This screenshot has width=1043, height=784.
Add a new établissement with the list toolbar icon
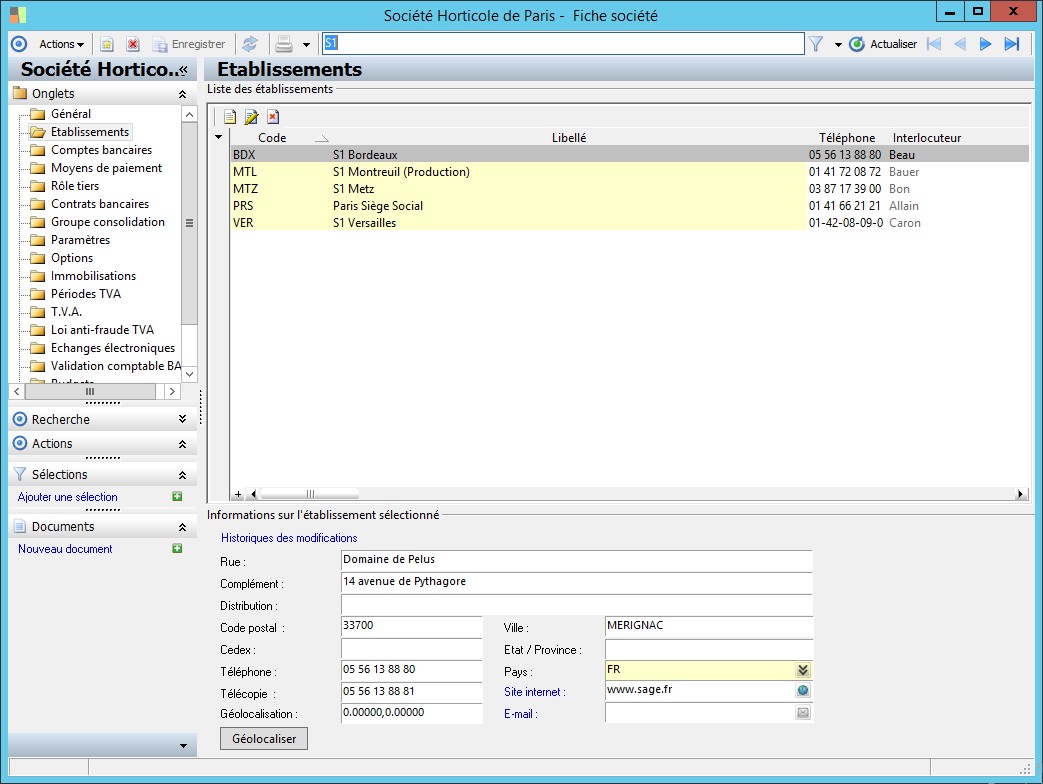pyautogui.click(x=230, y=117)
